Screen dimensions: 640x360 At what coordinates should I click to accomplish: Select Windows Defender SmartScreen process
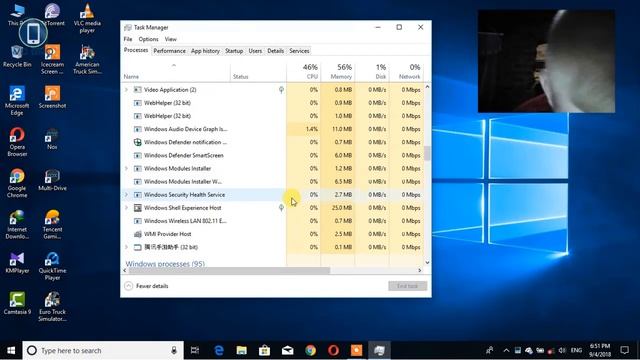(273, 156)
